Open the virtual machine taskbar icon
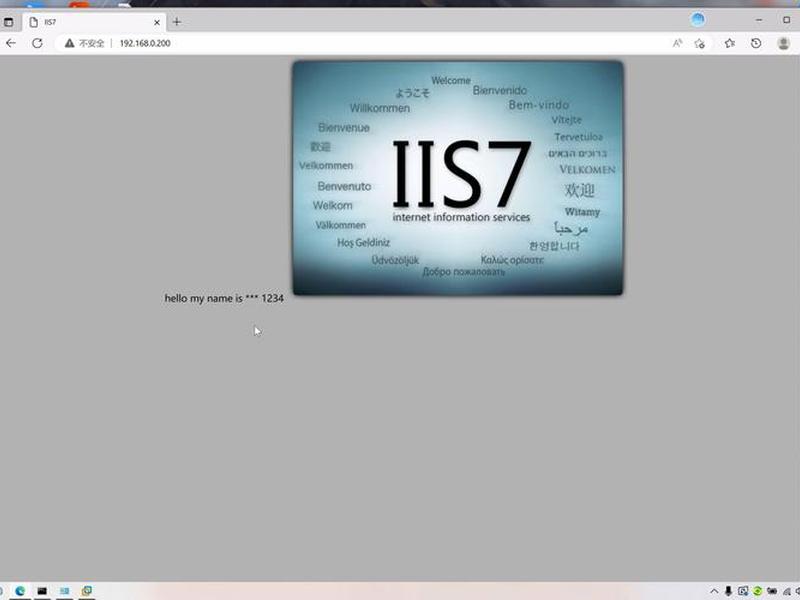 pyautogui.click(x=87, y=591)
